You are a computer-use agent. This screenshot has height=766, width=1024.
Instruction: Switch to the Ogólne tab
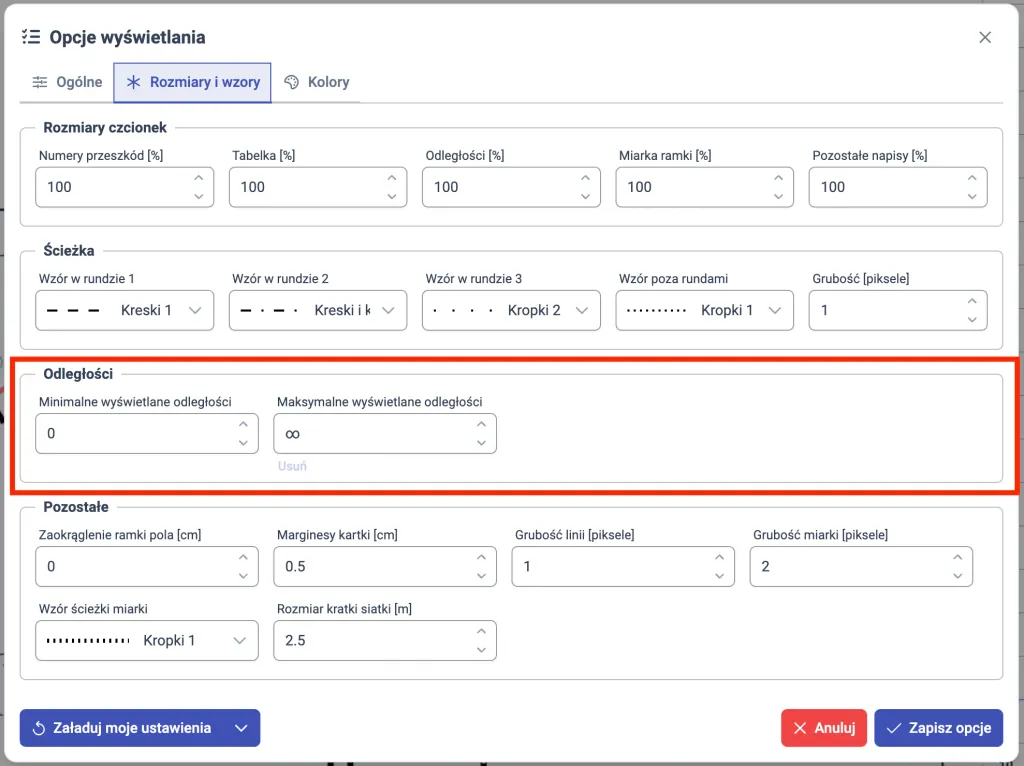(x=67, y=82)
